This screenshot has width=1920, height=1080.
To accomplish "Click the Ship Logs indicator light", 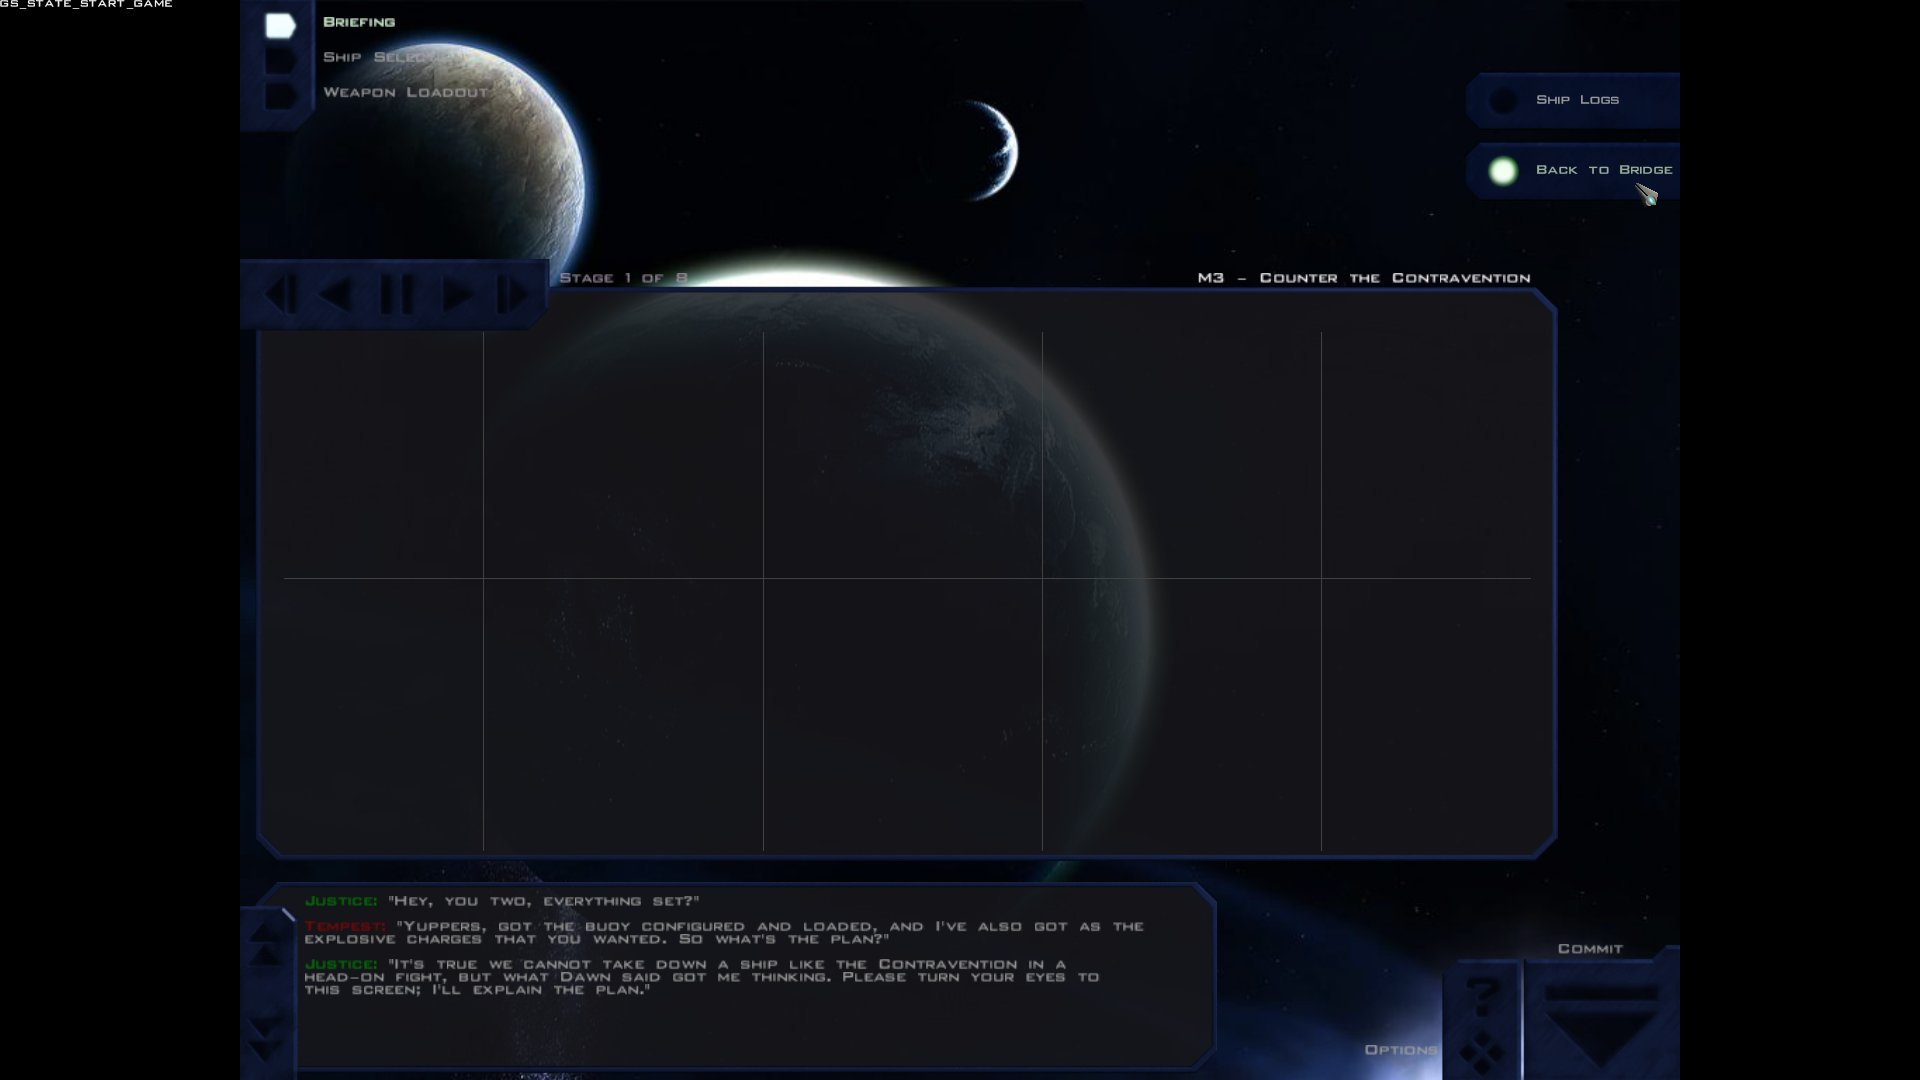I will [1502, 100].
